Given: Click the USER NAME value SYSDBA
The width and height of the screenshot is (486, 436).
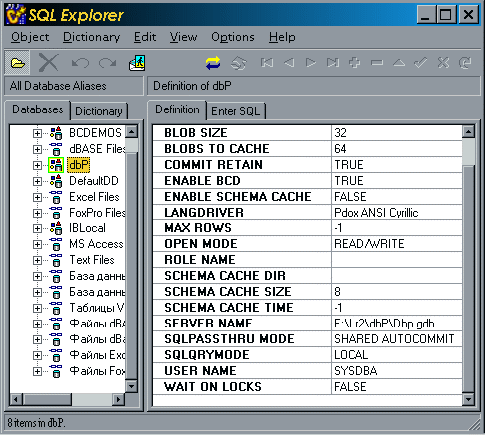Looking at the screenshot, I should tap(397, 371).
